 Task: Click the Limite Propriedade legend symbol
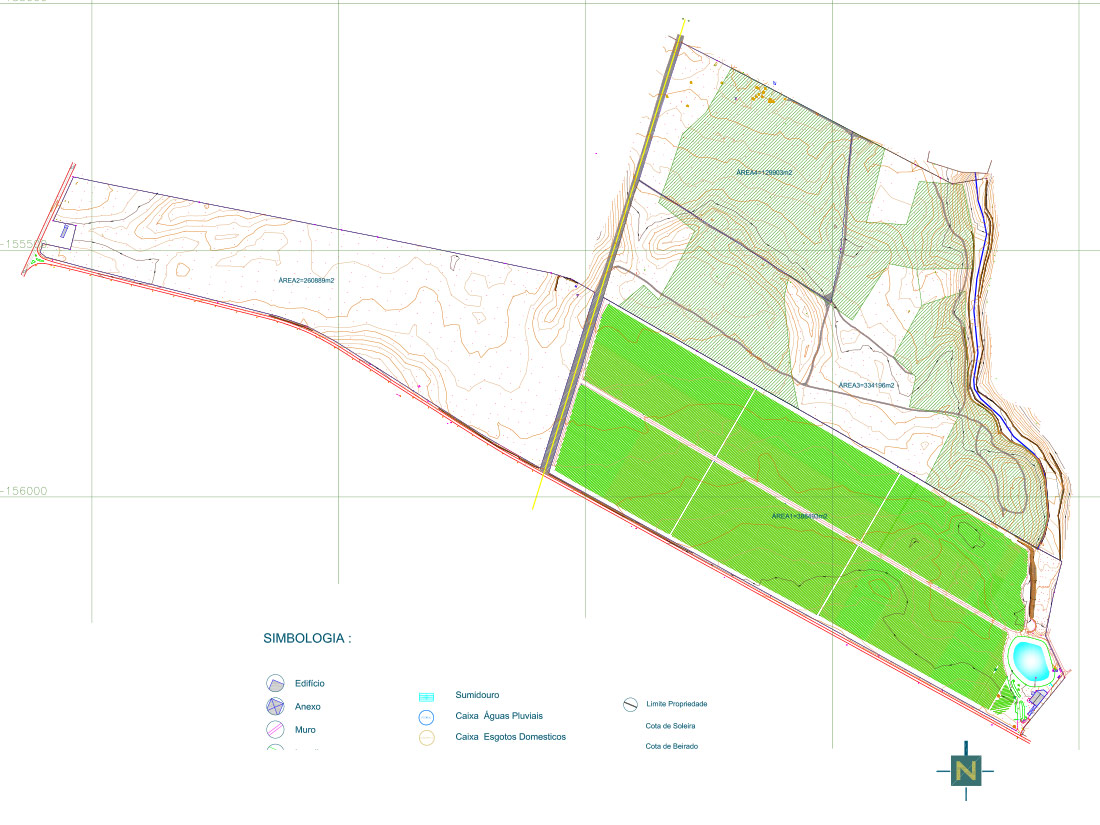(630, 704)
